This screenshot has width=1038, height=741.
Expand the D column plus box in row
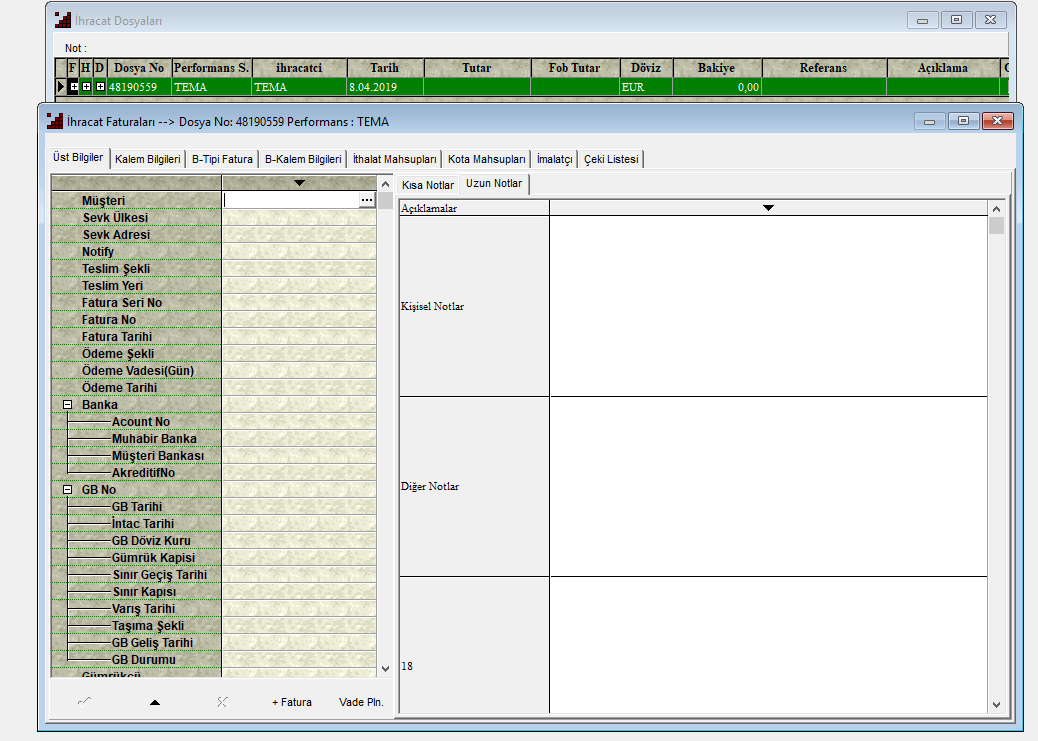point(100,87)
